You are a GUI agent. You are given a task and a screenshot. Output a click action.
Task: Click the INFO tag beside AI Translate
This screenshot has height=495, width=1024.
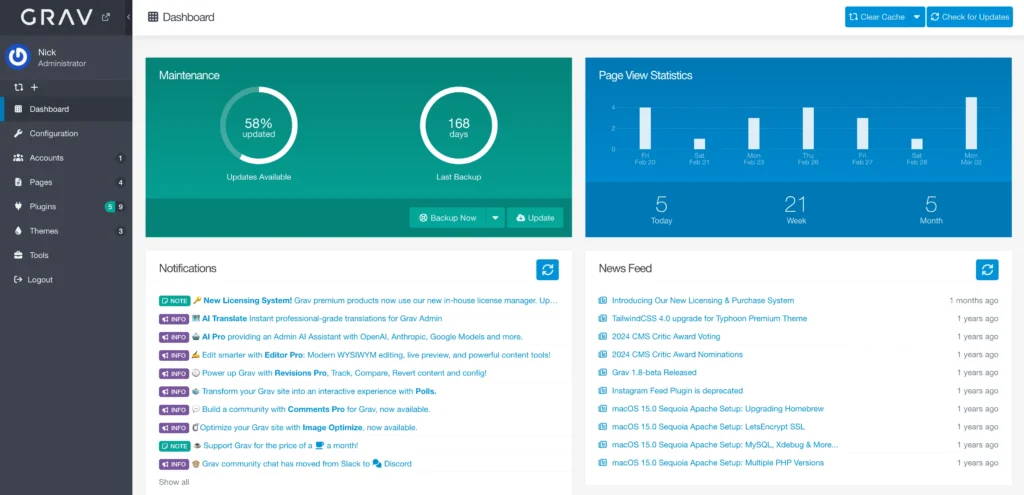(174, 319)
